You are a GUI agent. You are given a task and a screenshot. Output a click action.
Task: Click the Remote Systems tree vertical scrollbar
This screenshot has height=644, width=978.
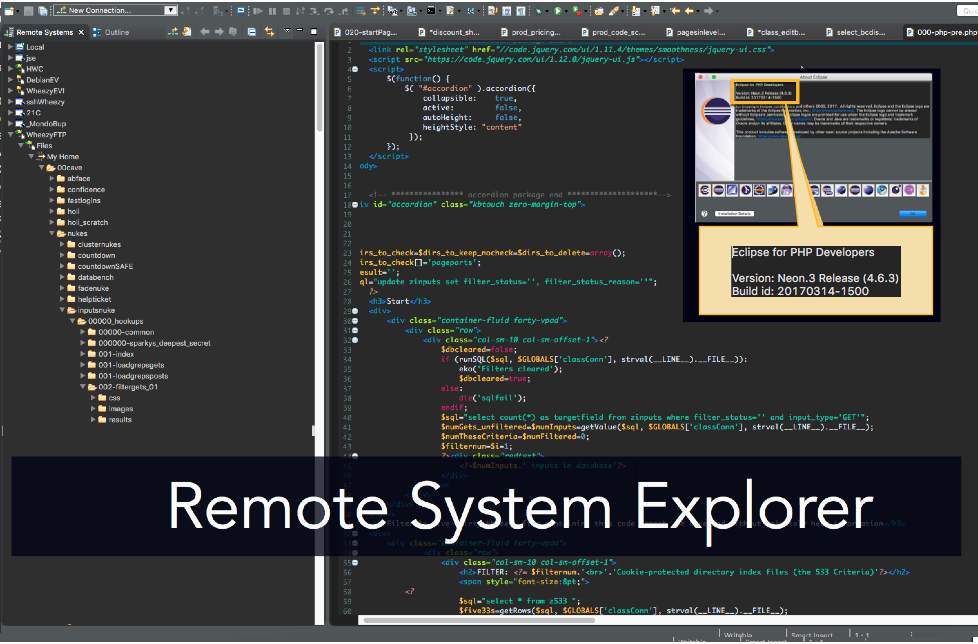319,87
